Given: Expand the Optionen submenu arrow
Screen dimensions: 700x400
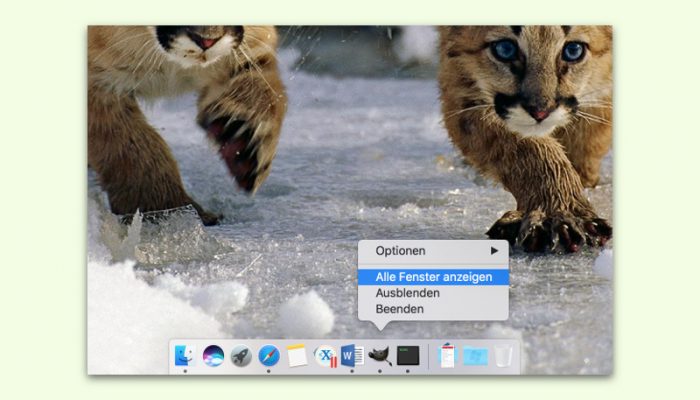Looking at the screenshot, I should [494, 251].
